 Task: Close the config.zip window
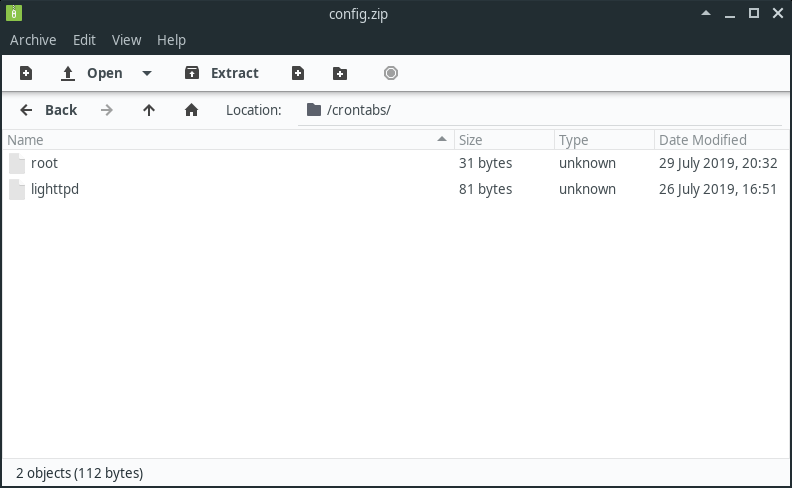coord(778,13)
